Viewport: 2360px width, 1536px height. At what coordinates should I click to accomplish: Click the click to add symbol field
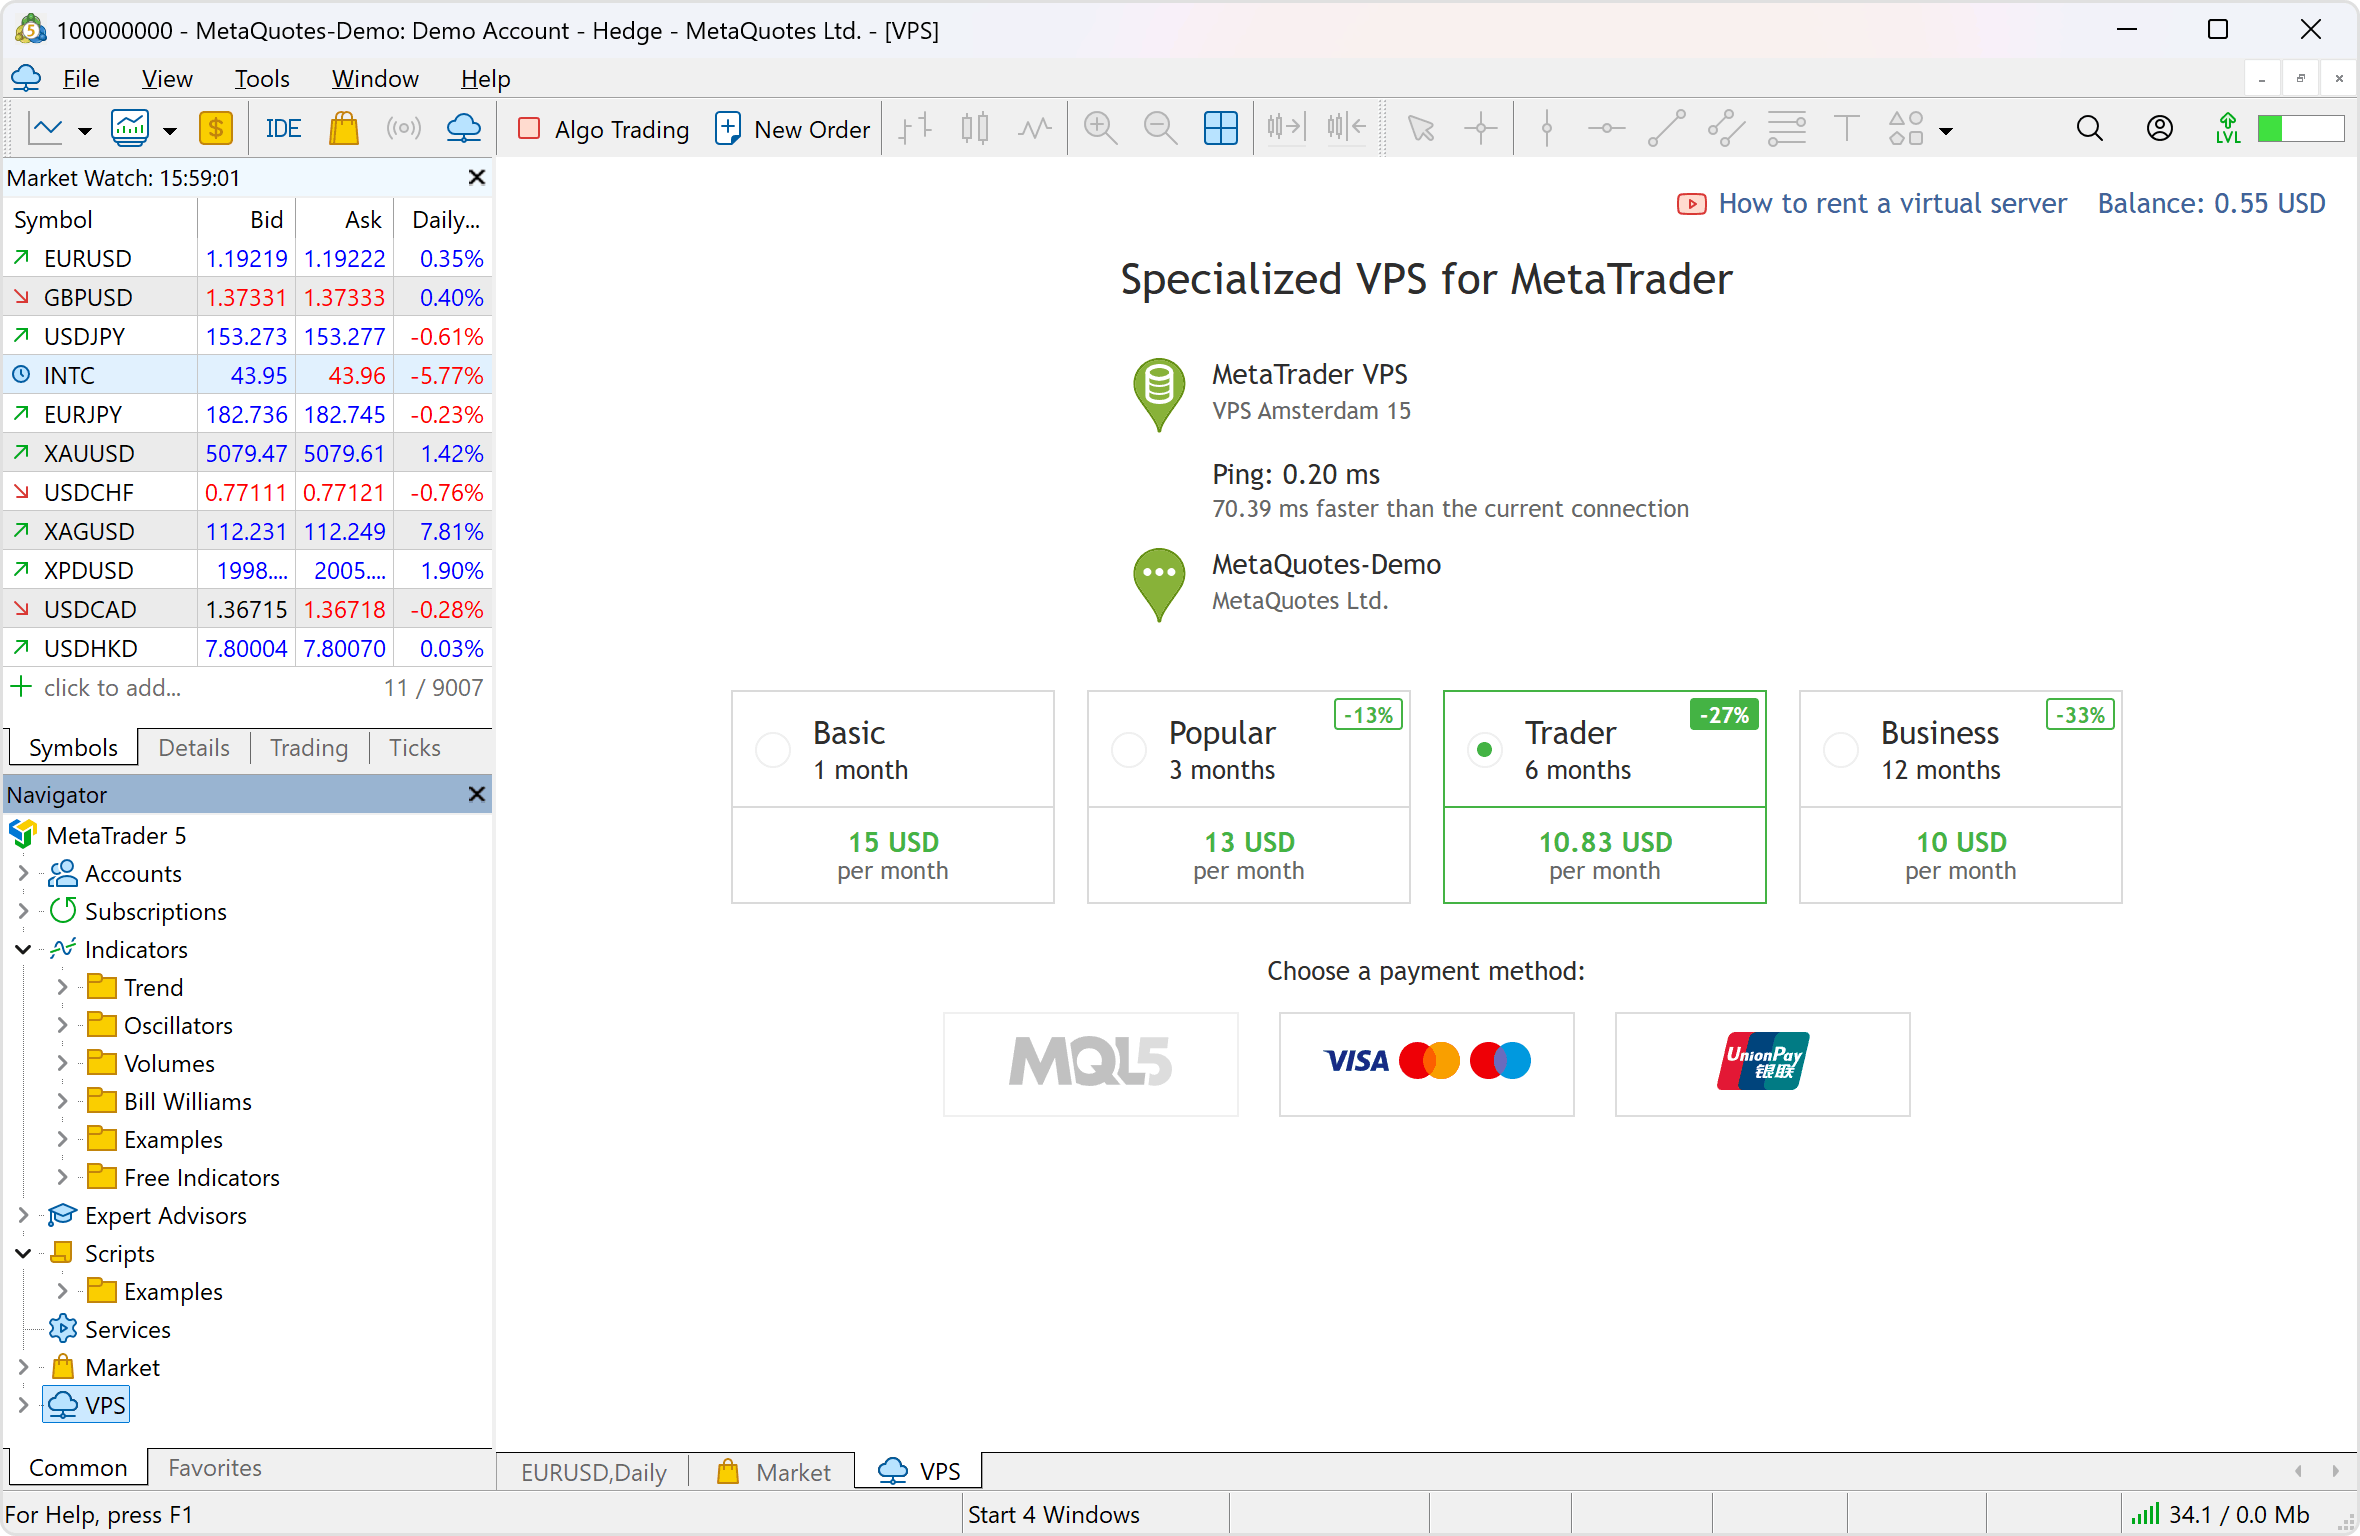pos(112,688)
